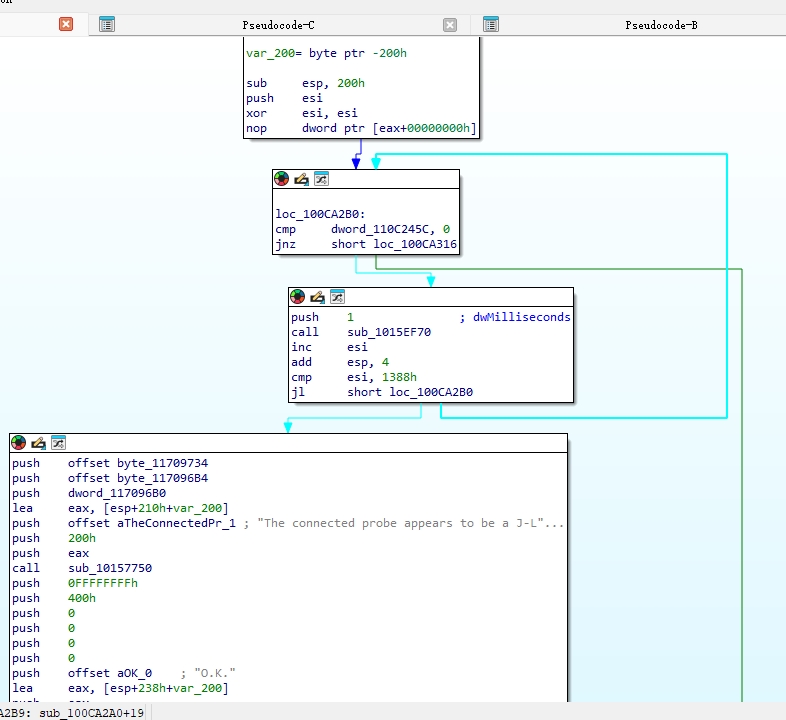Switch to the Pseudocode-C tab
Screen dimensions: 786x720
[x=278, y=25]
